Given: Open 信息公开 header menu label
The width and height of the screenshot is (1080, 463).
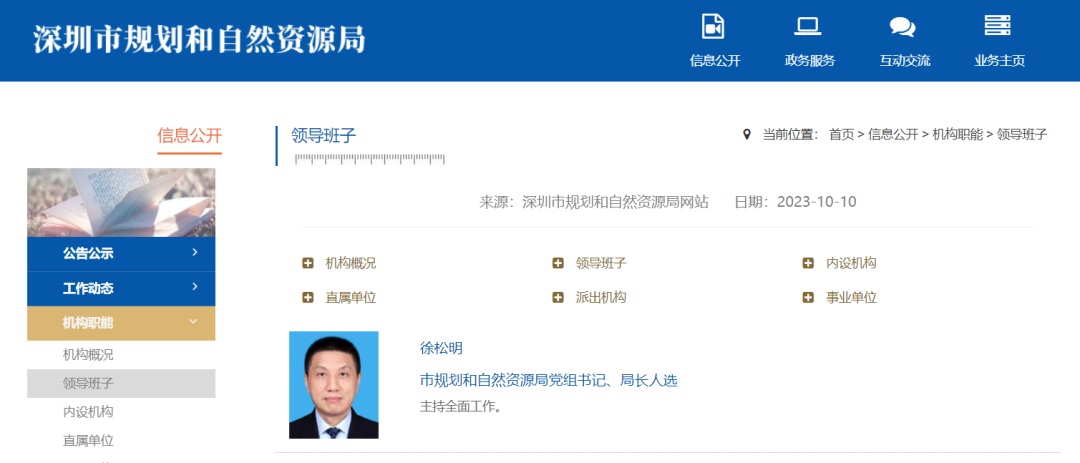Looking at the screenshot, I should coord(715,61).
